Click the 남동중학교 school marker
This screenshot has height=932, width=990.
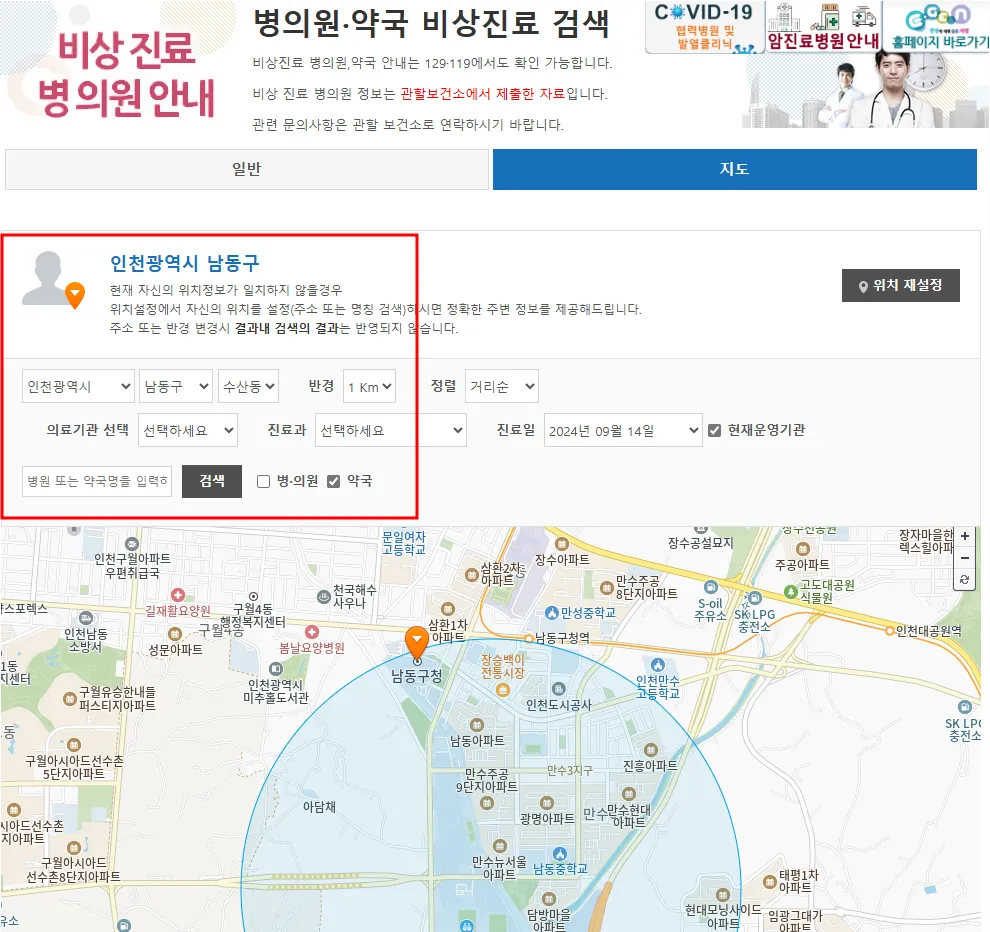pyautogui.click(x=559, y=854)
